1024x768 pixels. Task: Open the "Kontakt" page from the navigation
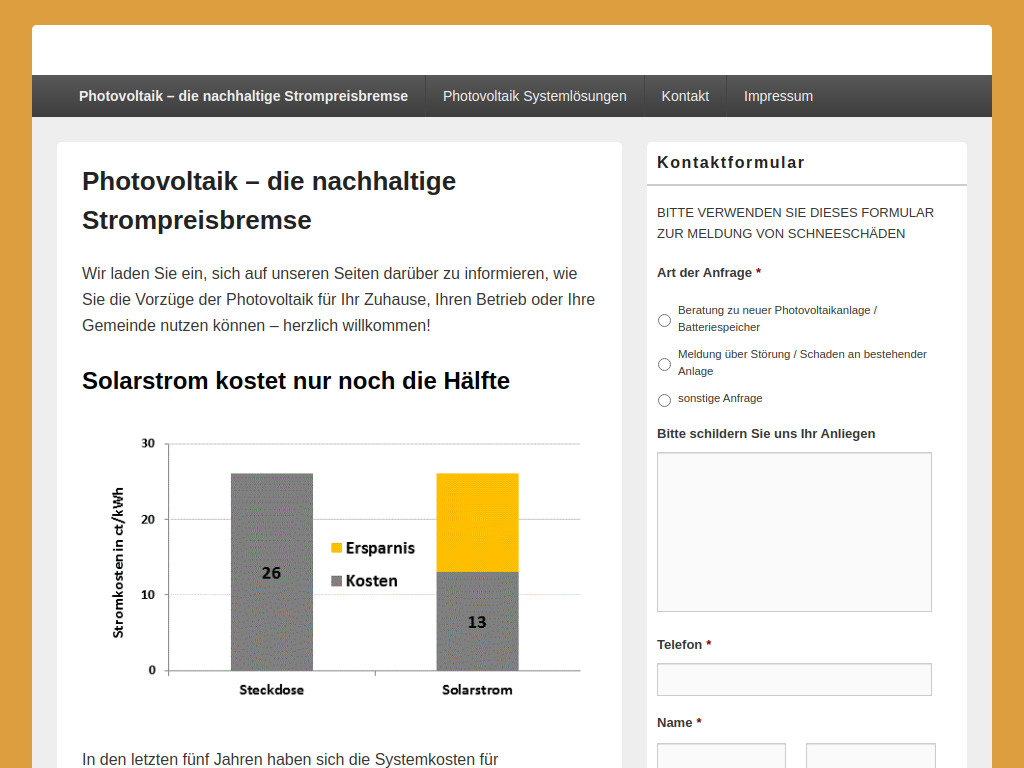685,96
